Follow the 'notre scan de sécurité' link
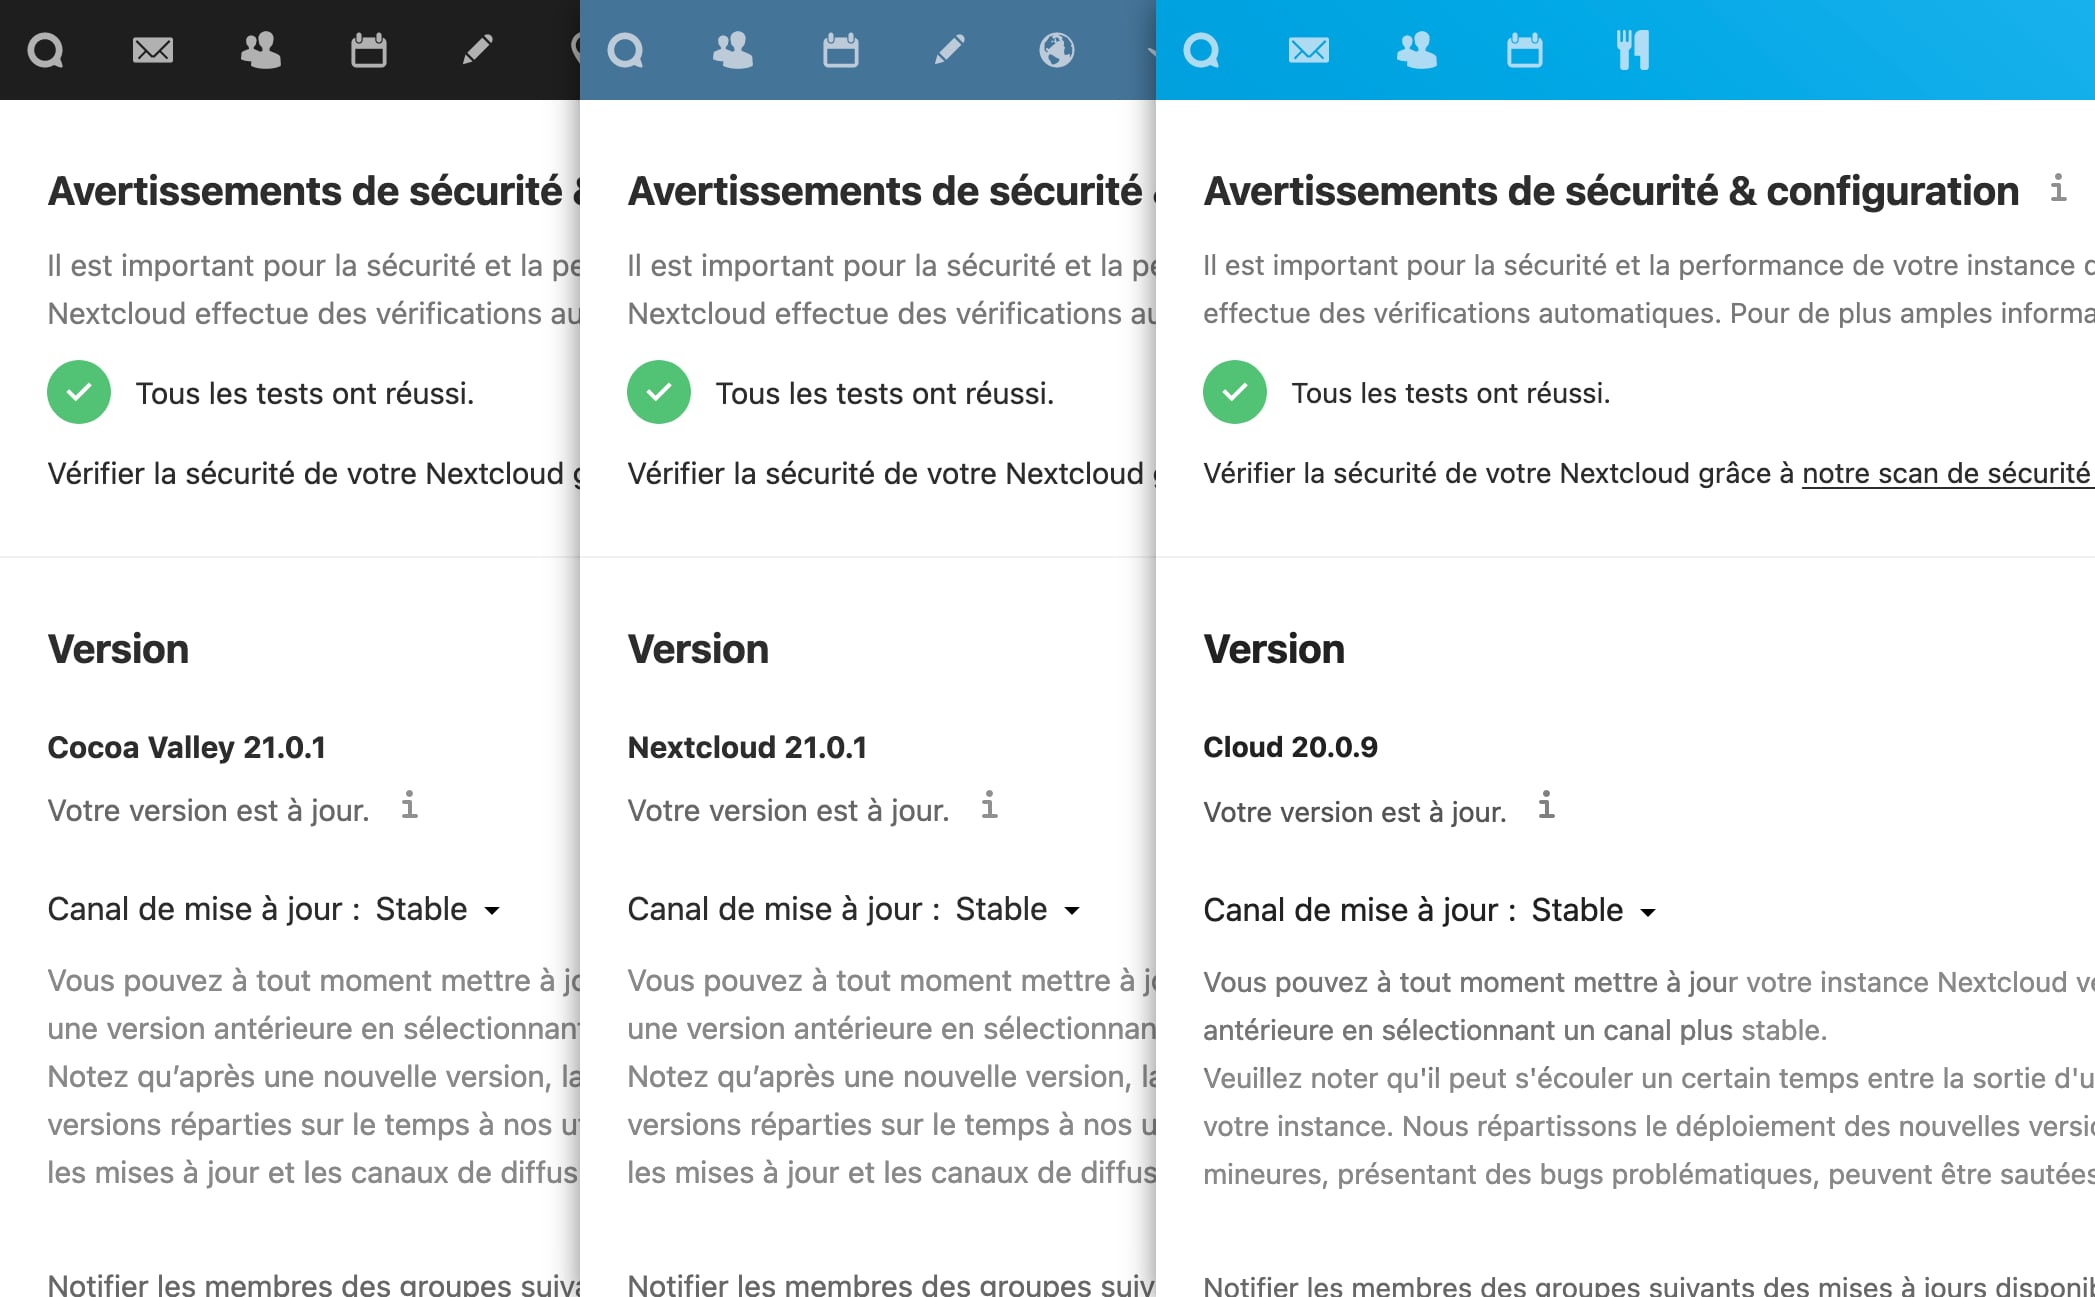This screenshot has width=2095, height=1297. 1946,473
